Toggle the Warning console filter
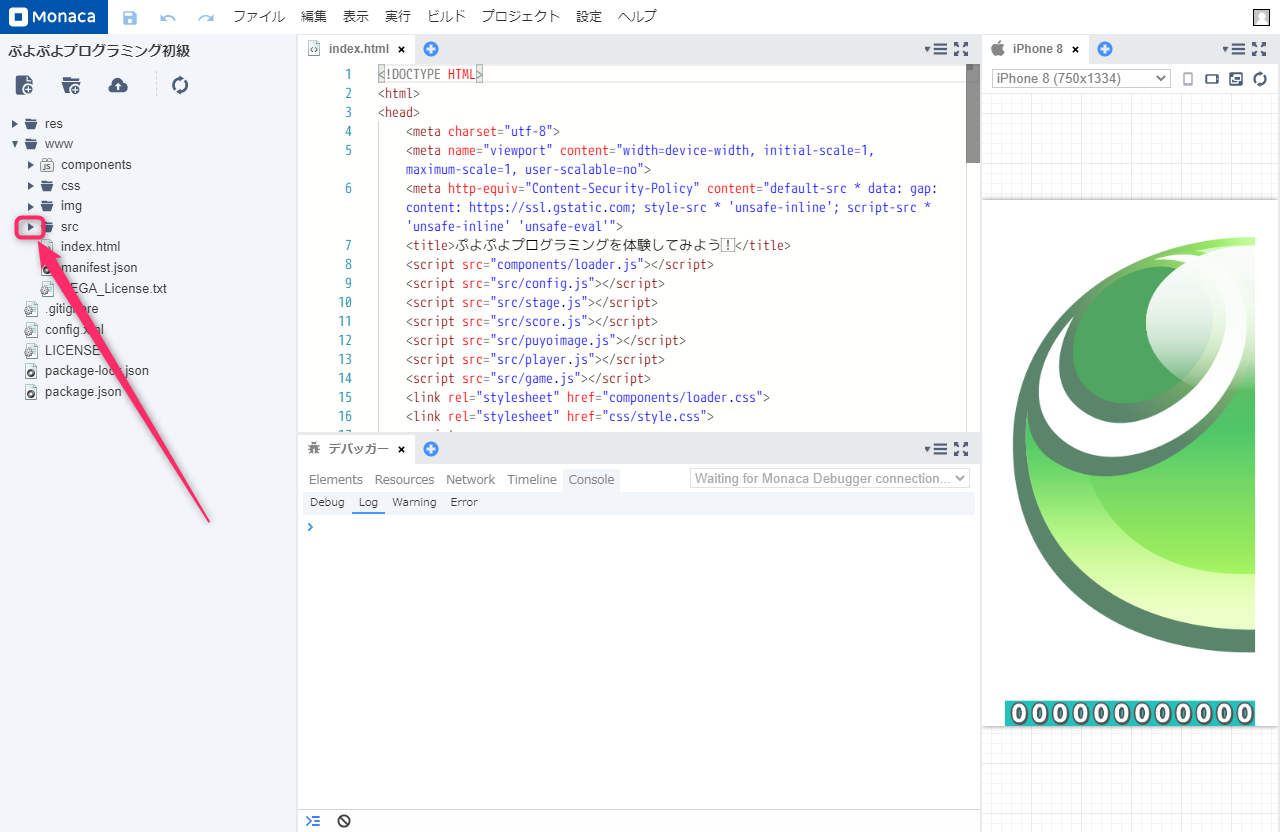Viewport: 1280px width, 832px height. [414, 502]
